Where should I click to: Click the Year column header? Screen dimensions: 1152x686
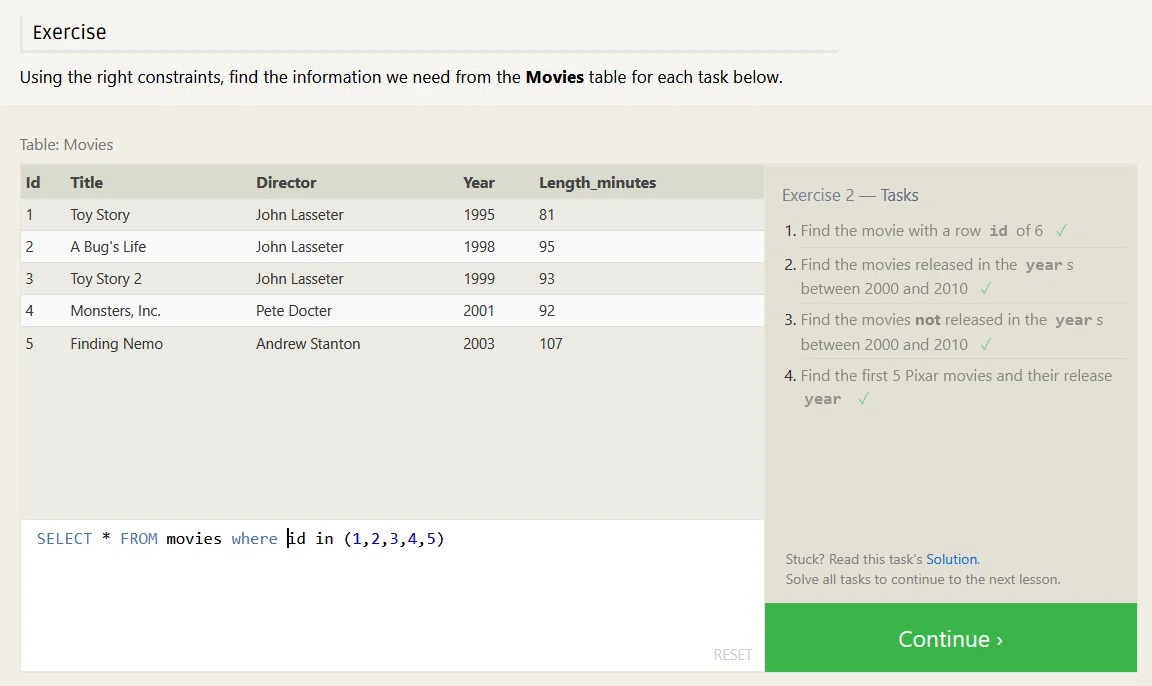click(479, 183)
